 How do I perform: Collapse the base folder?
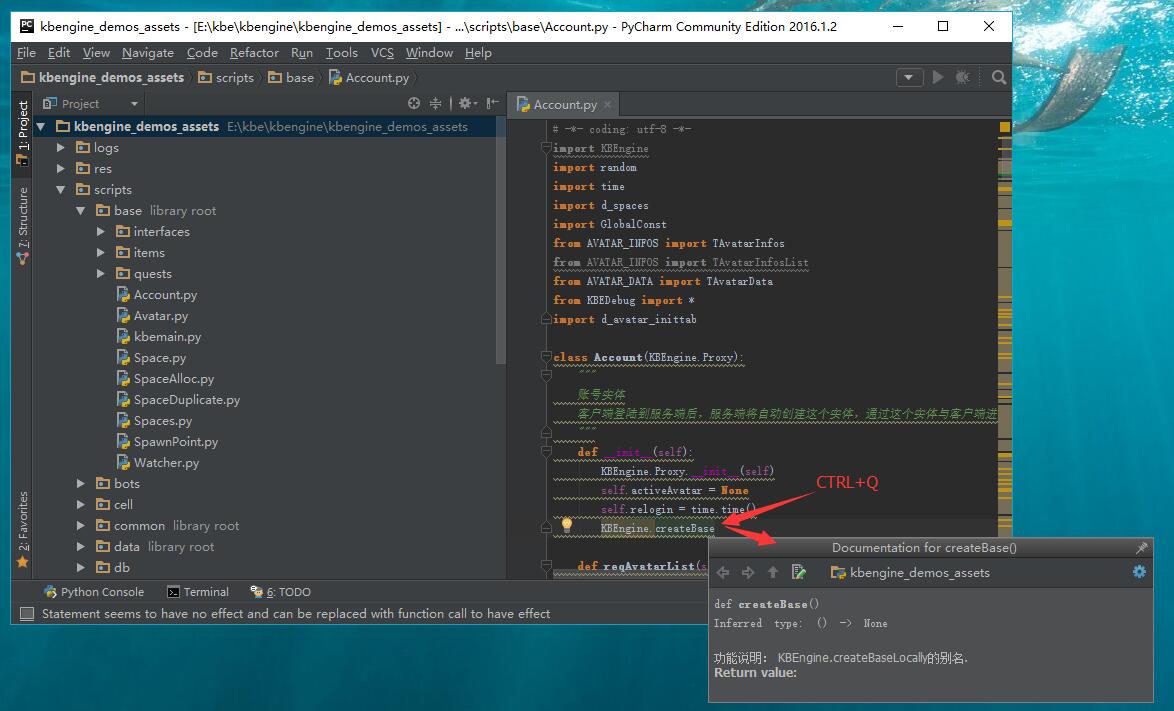point(81,210)
